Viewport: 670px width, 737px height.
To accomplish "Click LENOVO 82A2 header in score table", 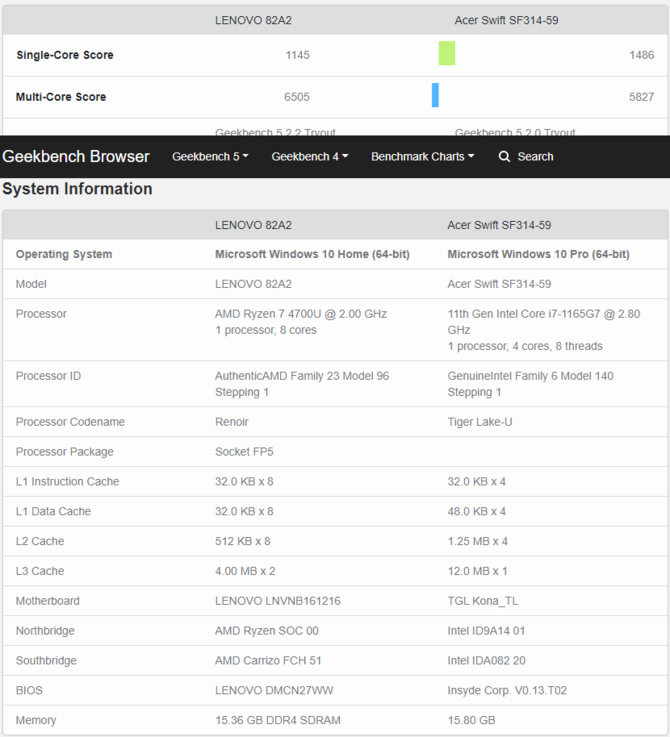I will click(253, 20).
